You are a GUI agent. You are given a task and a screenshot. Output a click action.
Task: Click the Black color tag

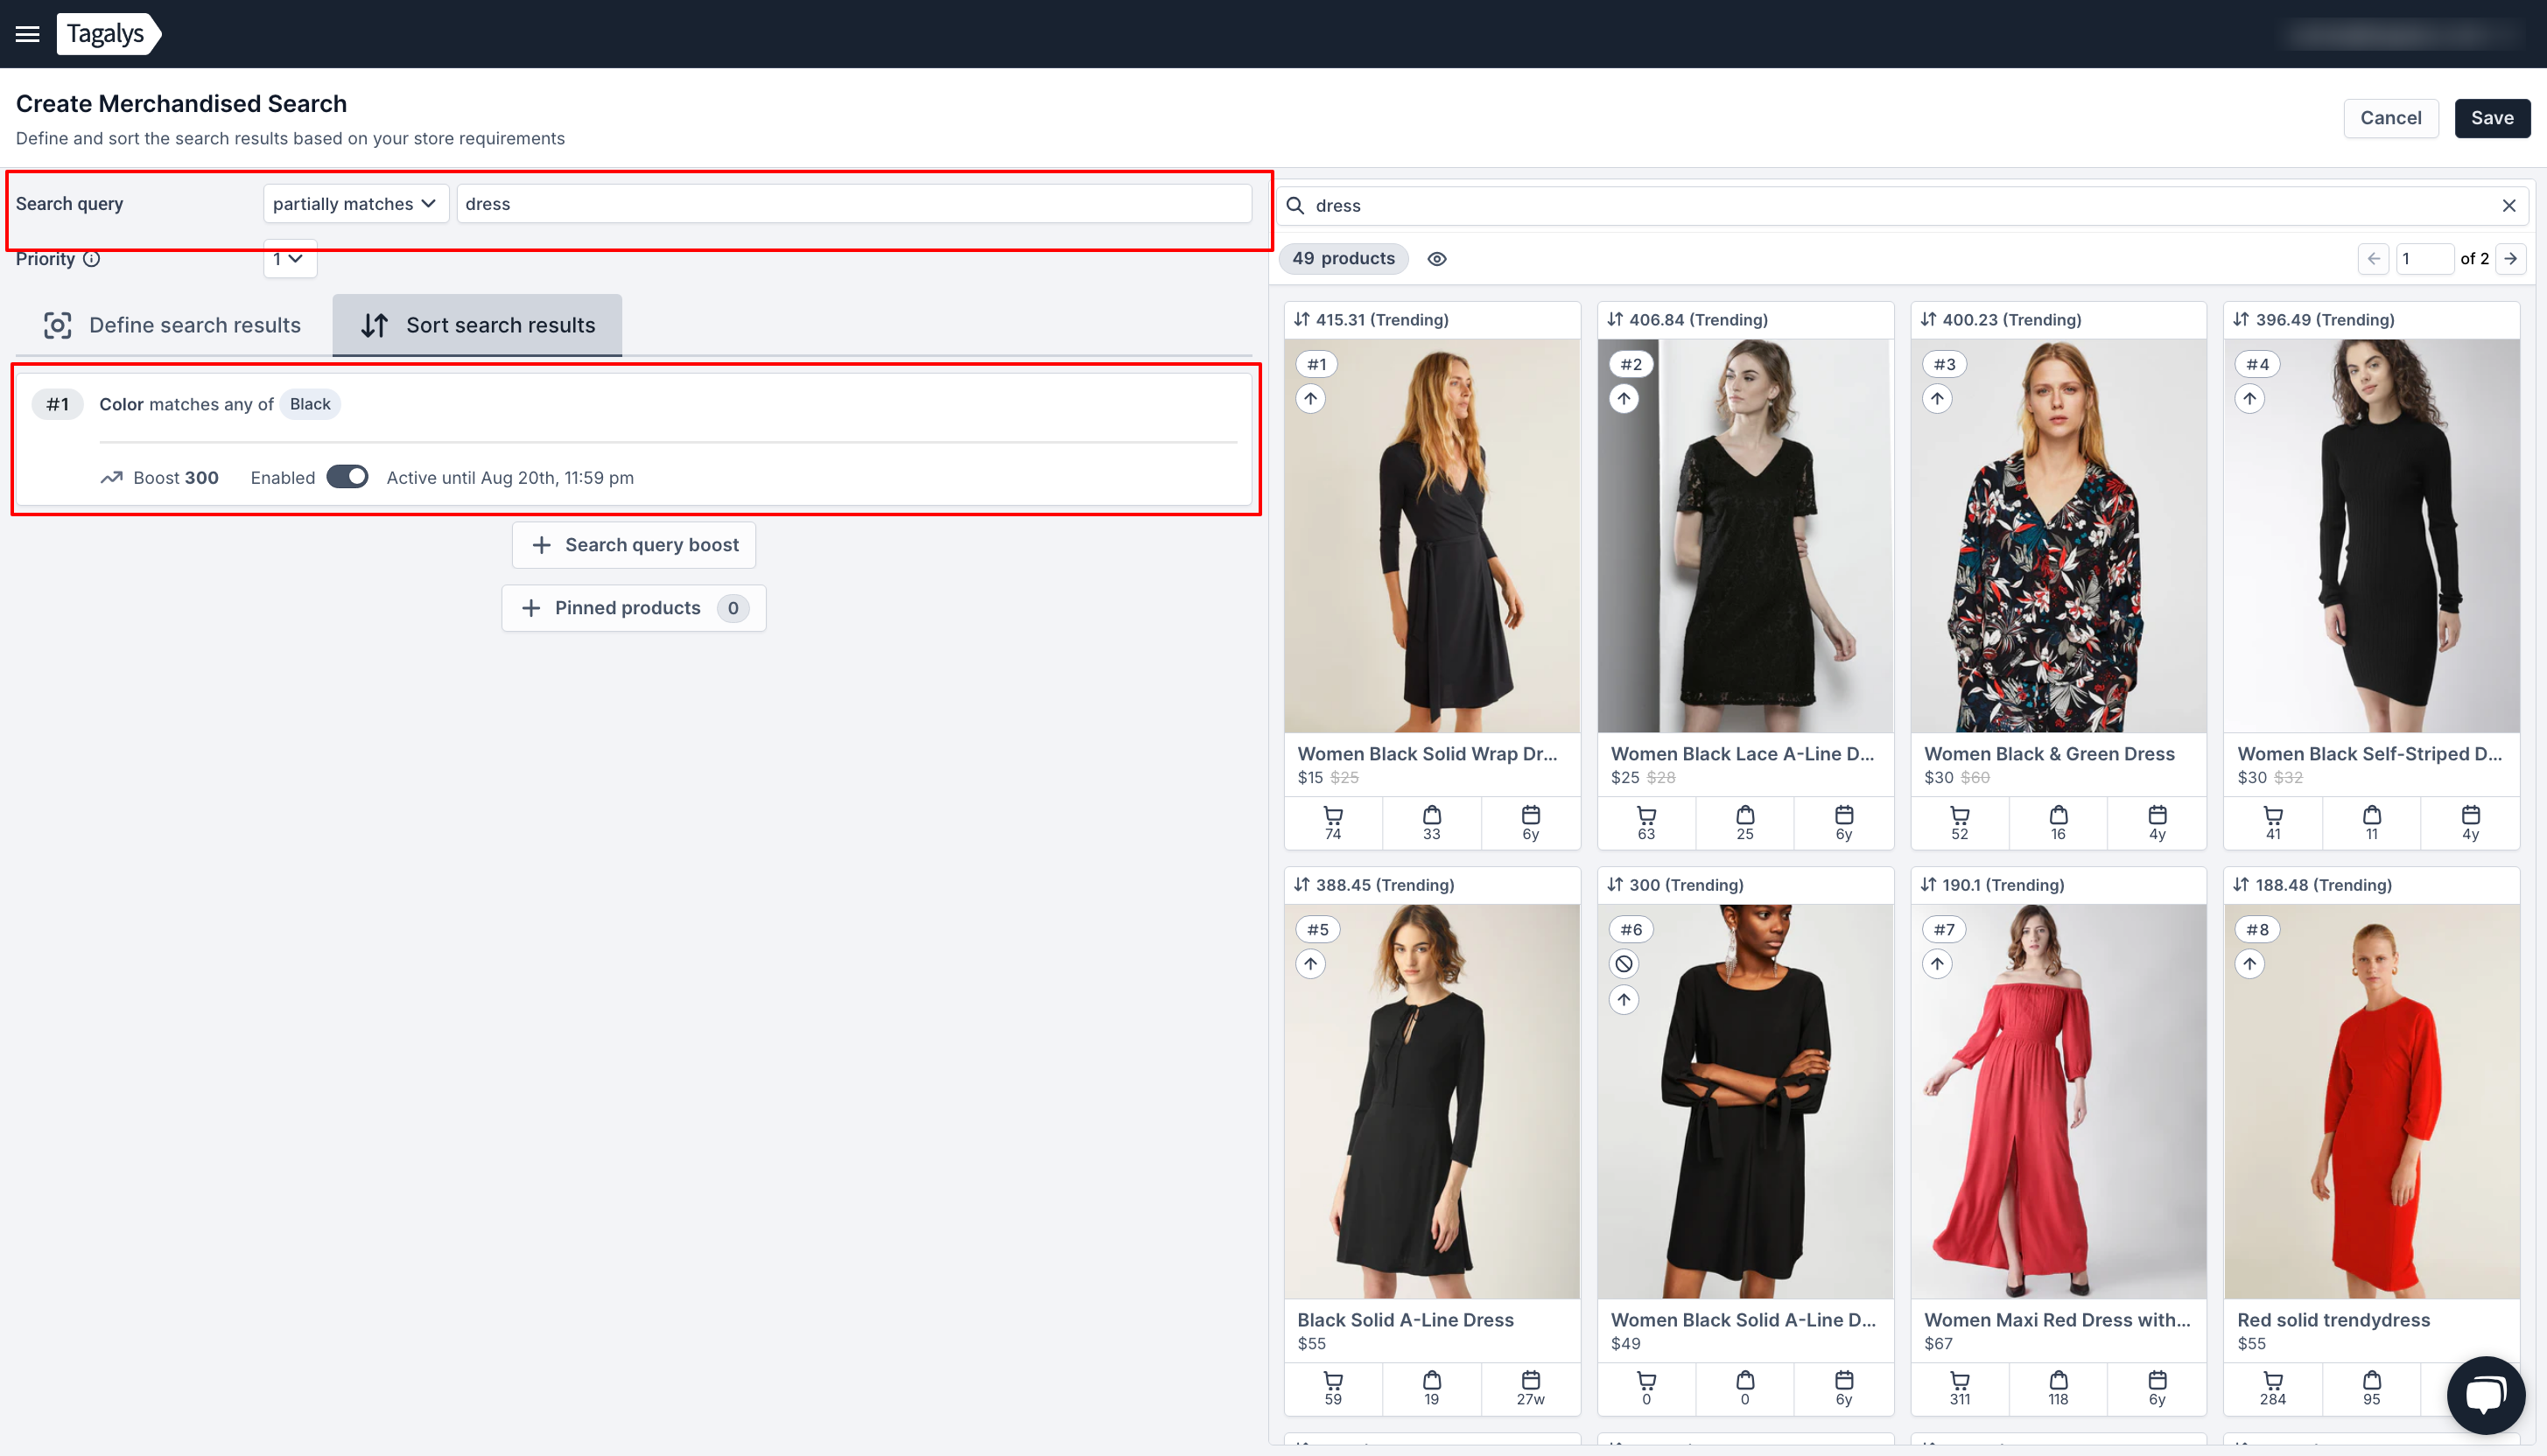tap(310, 404)
